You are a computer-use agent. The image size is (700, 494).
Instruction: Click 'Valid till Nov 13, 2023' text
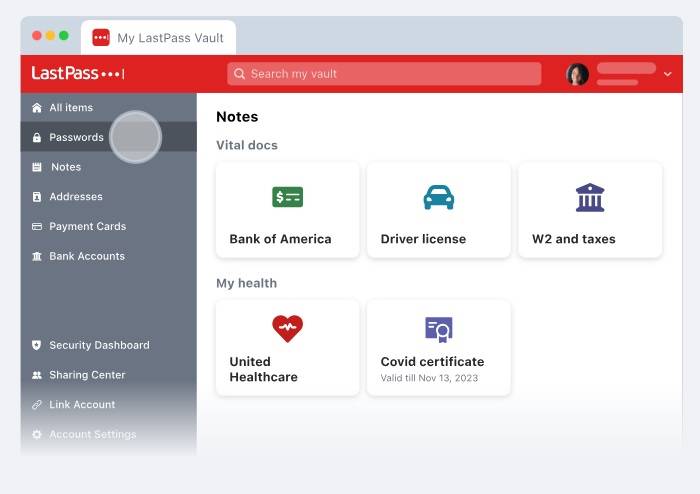[429, 378]
